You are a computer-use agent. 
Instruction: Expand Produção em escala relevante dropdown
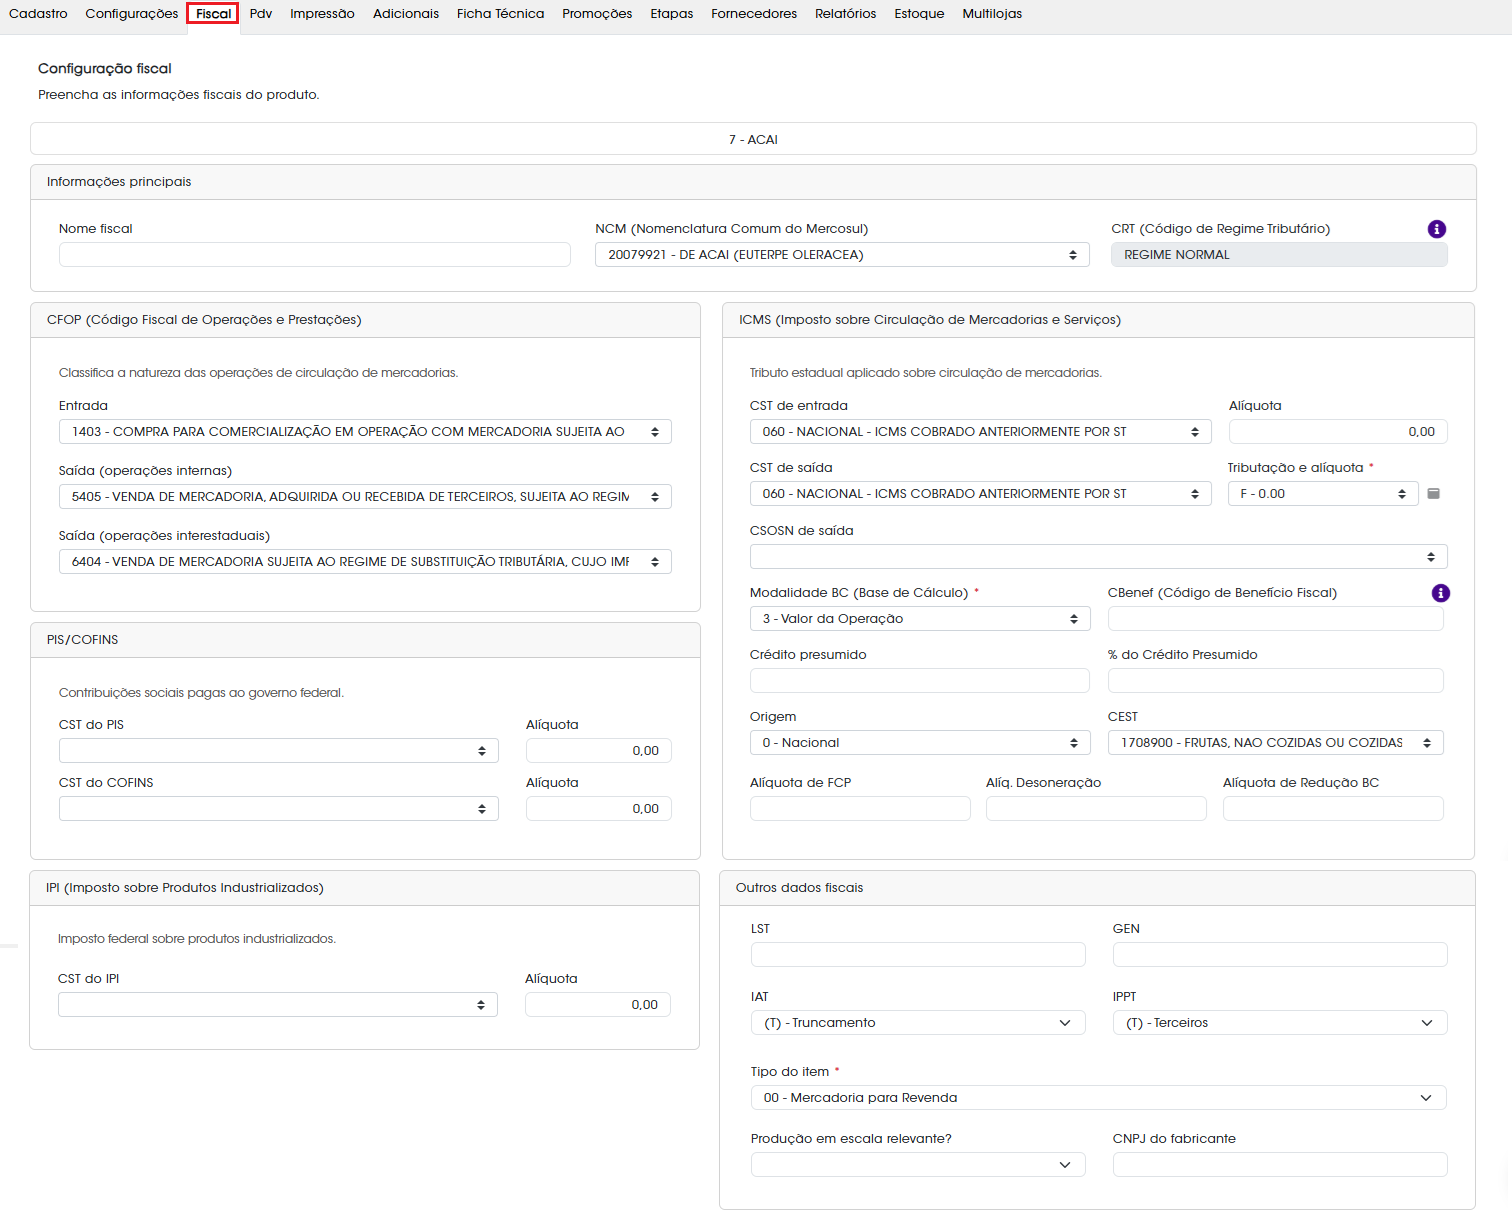tap(918, 1165)
